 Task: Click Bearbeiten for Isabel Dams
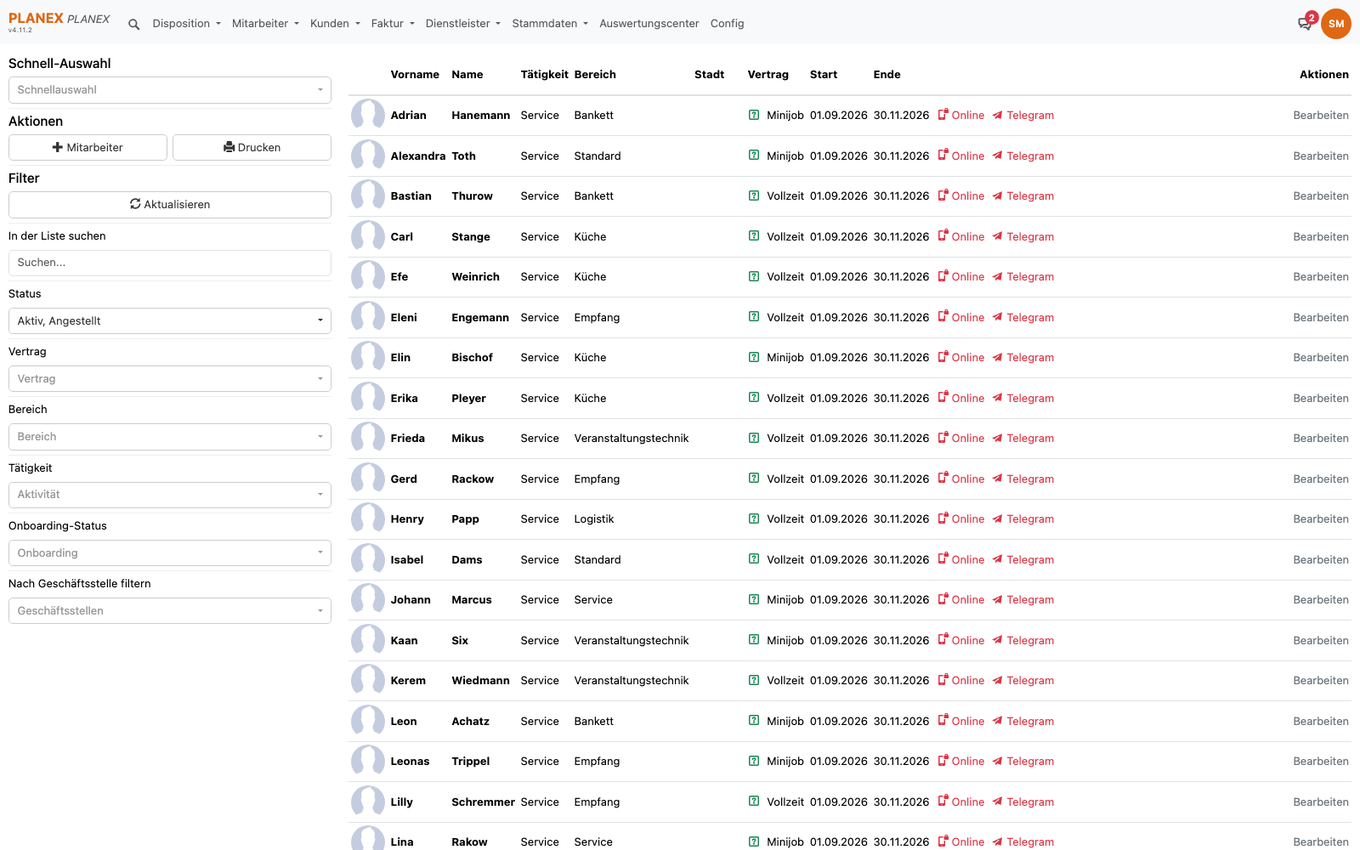coord(1320,560)
